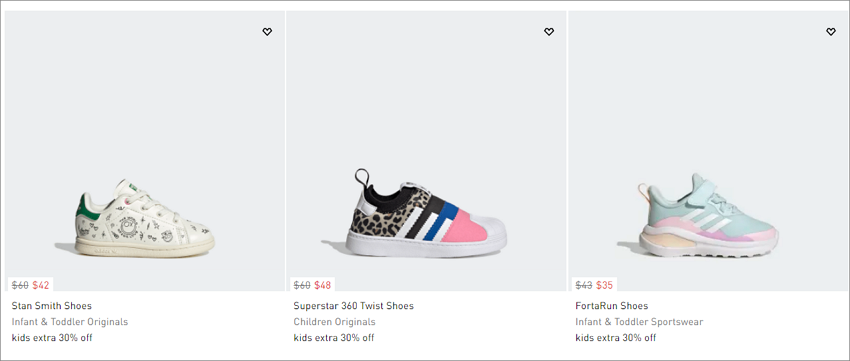Select the $48 sale price tag
The image size is (850, 361).
tap(323, 285)
